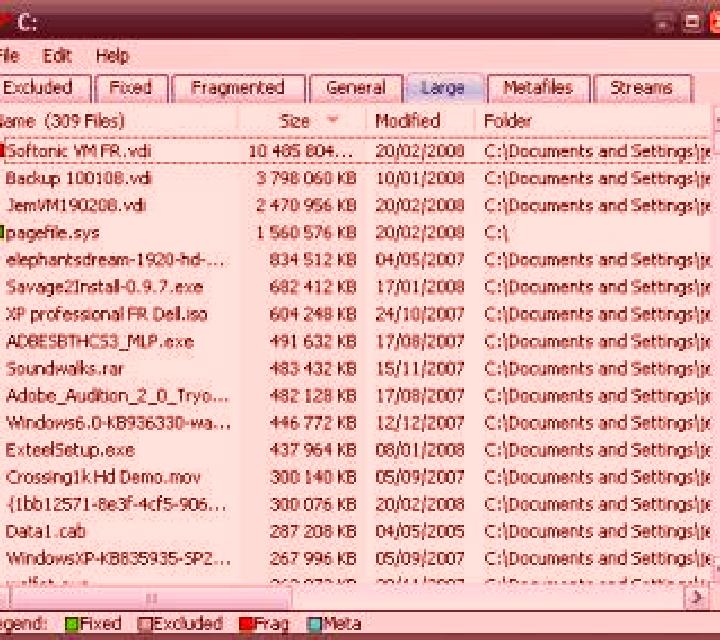Toggle sort arrow in Size column
This screenshot has height=640, width=720.
tap(332, 120)
